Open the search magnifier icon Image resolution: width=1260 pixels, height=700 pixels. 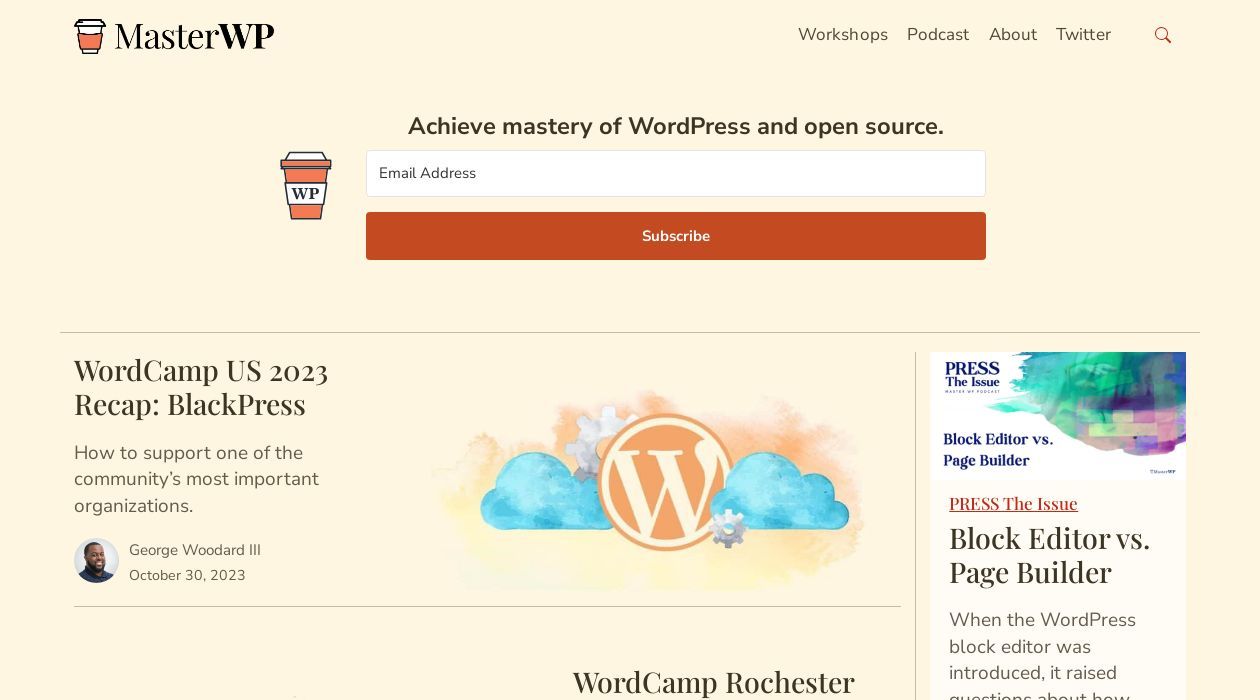coord(1162,35)
